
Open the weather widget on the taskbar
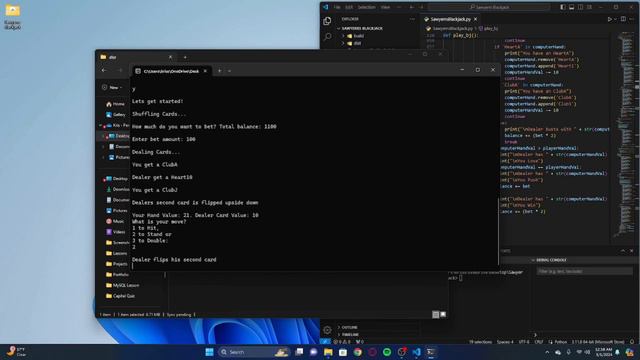(16, 352)
